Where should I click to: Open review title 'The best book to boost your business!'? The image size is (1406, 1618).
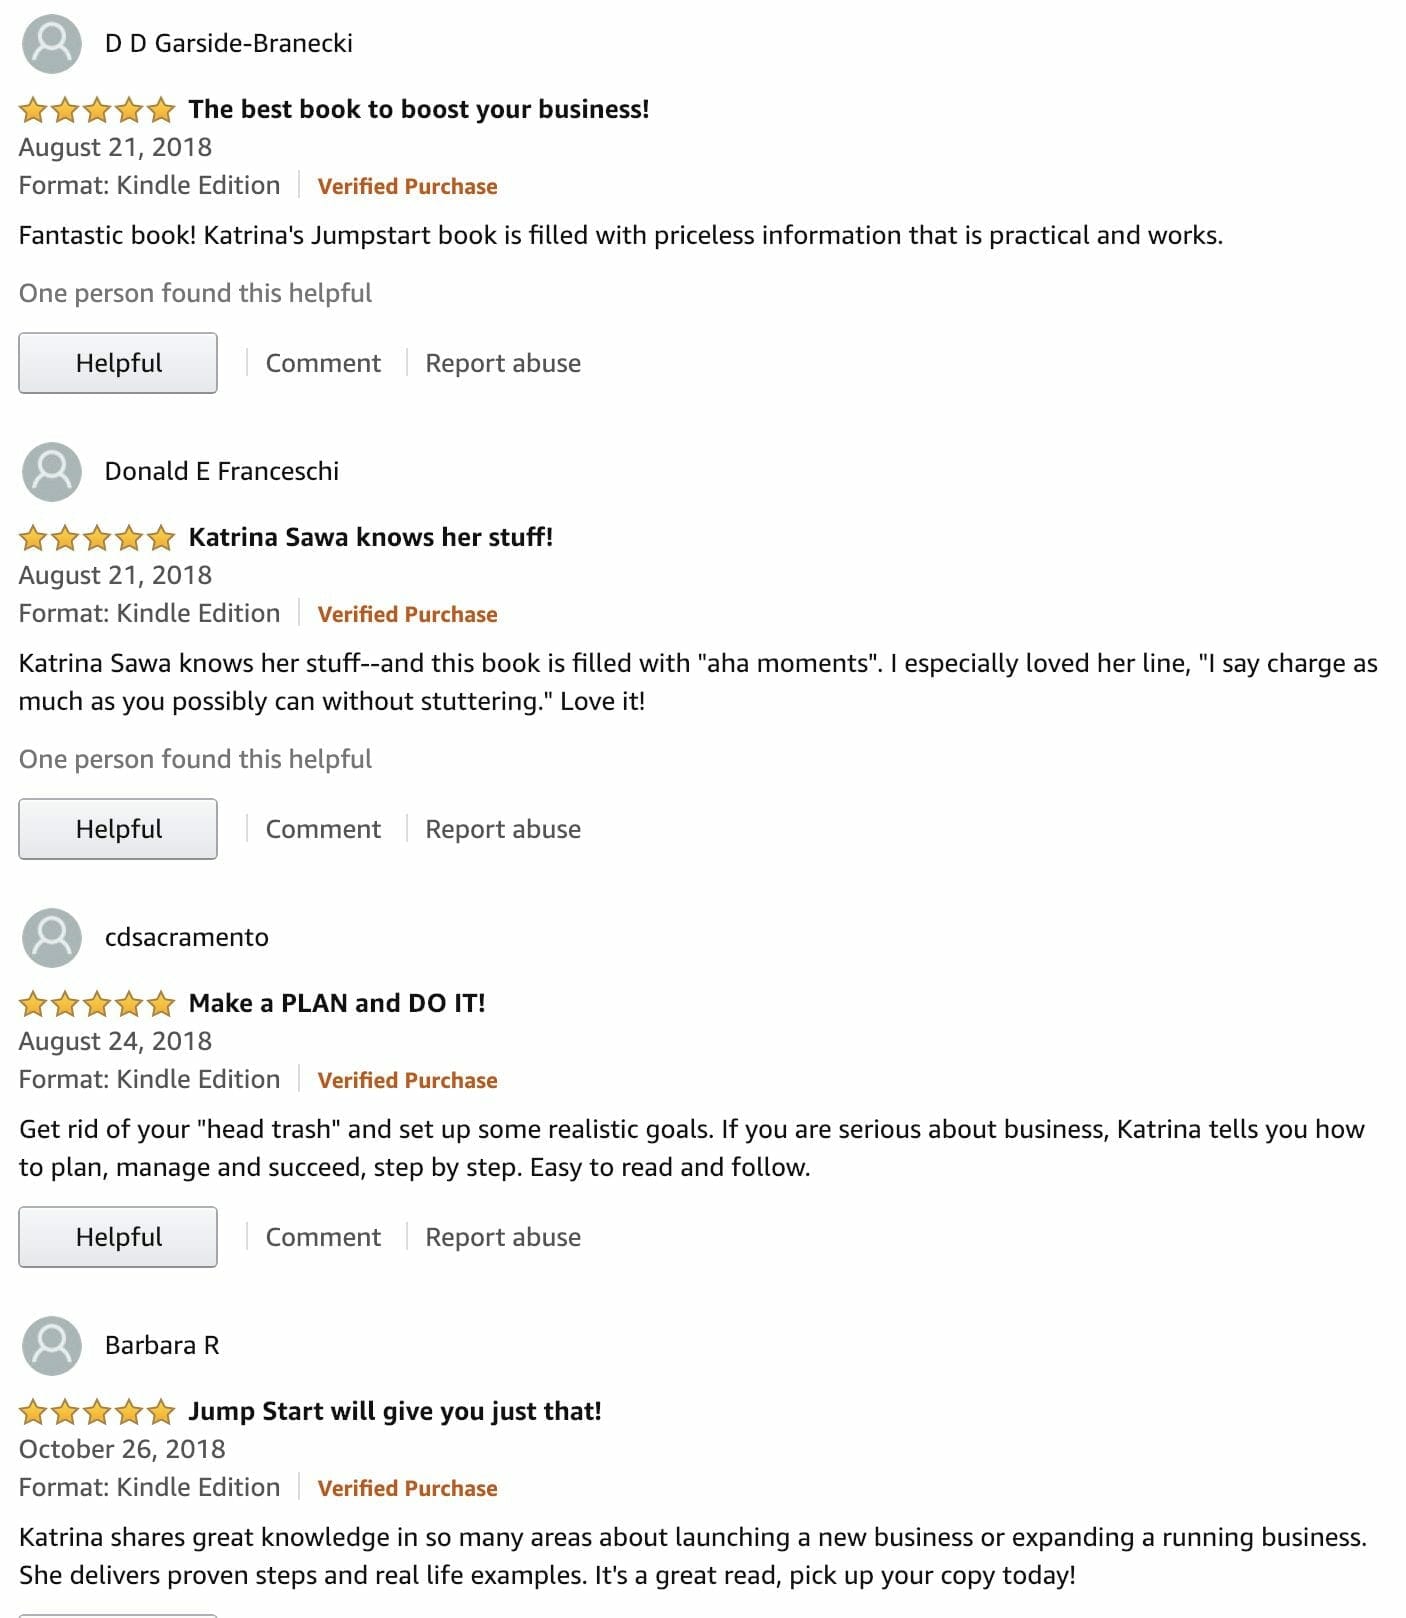[x=419, y=109]
